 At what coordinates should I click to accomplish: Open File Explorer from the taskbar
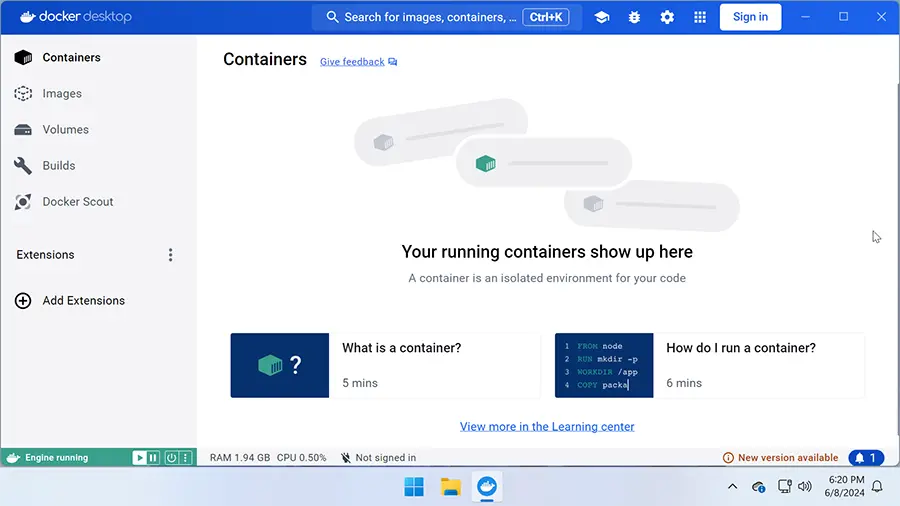451,487
